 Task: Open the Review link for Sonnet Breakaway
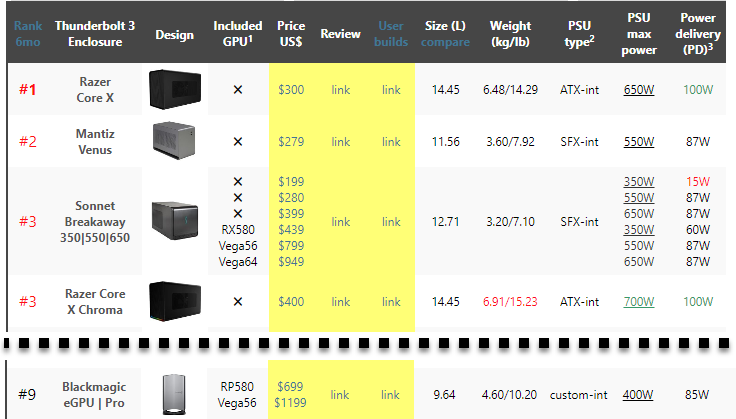[340, 221]
